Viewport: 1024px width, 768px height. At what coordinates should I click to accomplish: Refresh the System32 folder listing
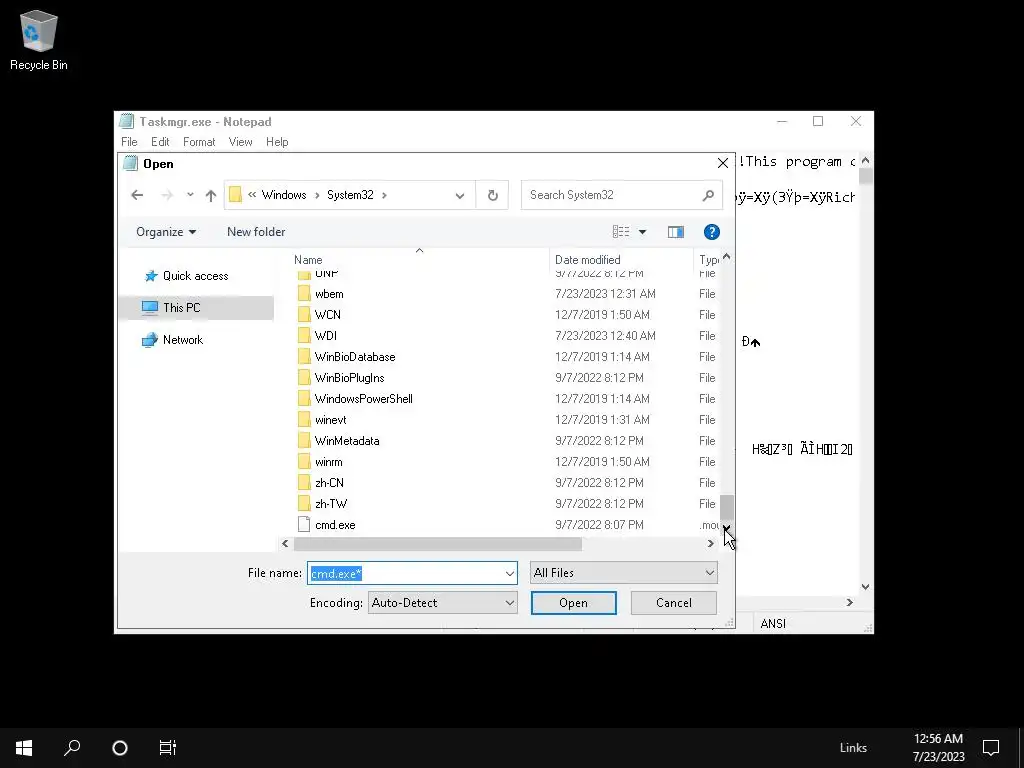tap(493, 195)
